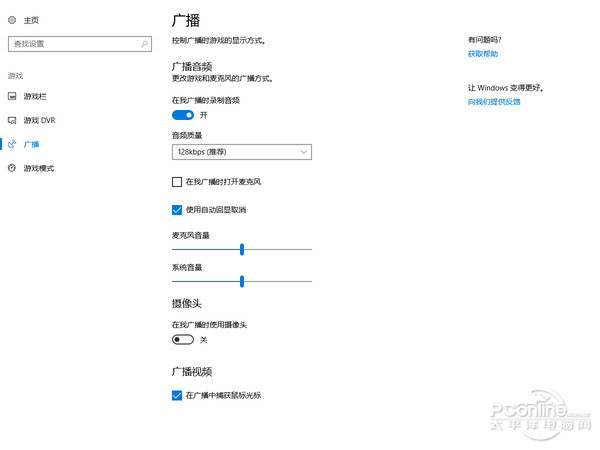Click the search magnifier icon
This screenshot has height=450, width=600.
144,44
